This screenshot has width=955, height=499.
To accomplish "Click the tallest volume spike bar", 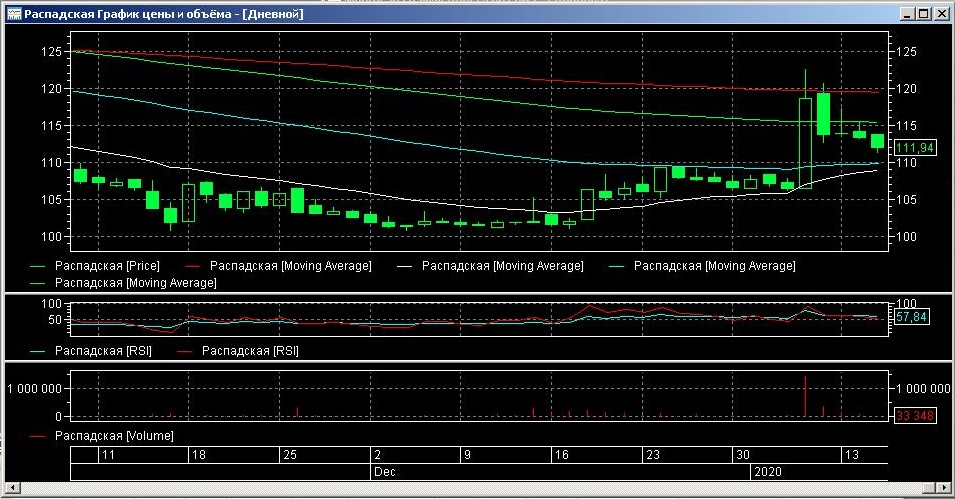I will [x=805, y=397].
